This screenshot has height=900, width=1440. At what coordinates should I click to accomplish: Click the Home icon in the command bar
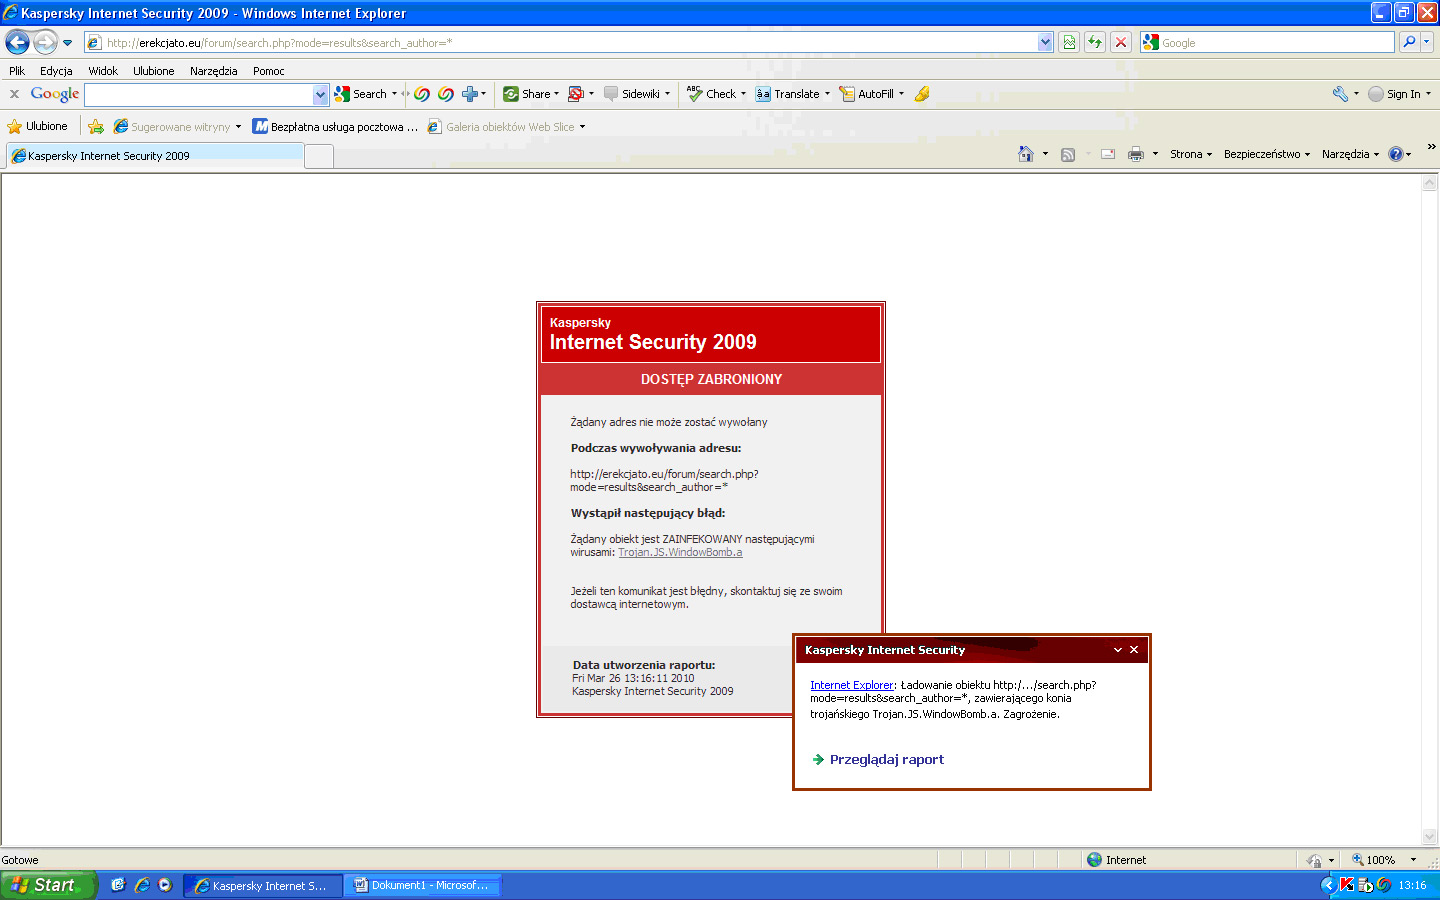[x=1025, y=154]
